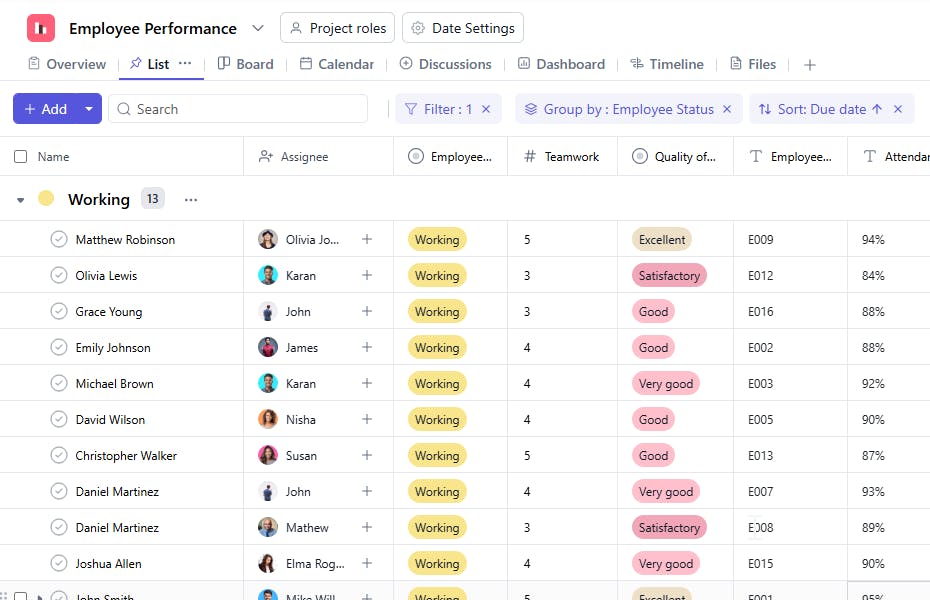Open Date Settings
Screen dimensions: 930x600
(462, 28)
